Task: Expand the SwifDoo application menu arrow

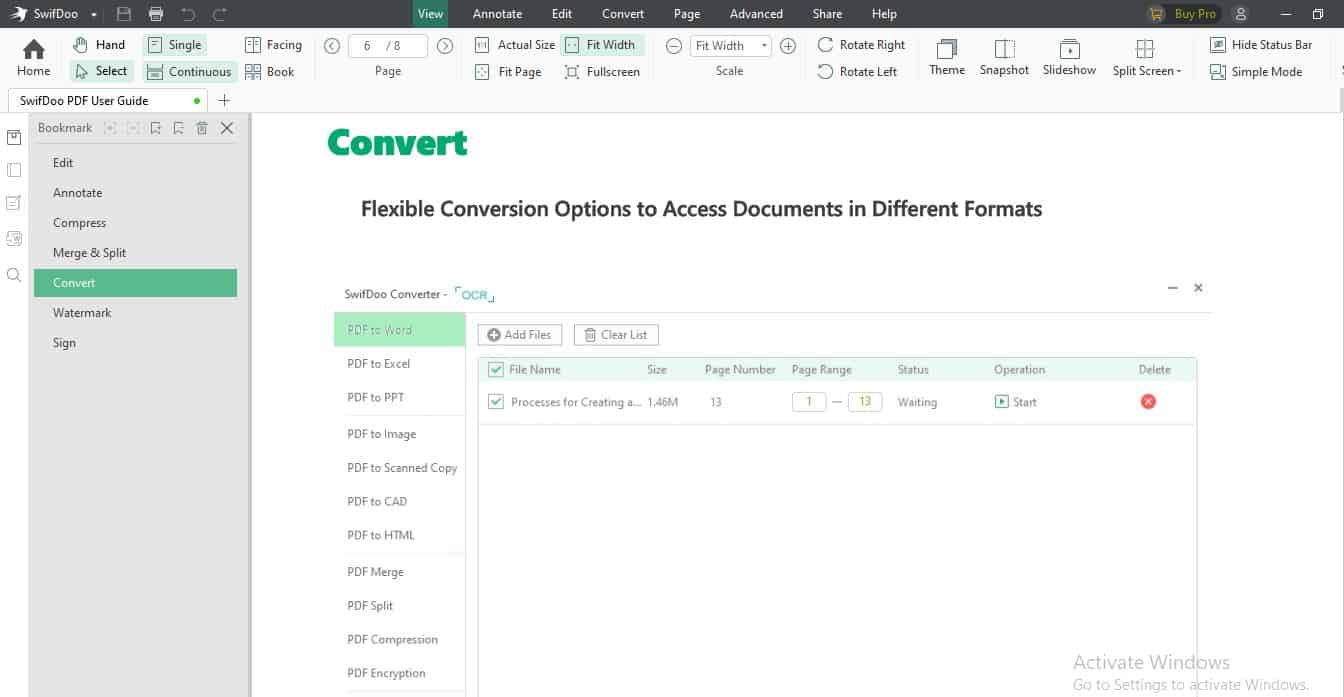Action: pos(94,15)
